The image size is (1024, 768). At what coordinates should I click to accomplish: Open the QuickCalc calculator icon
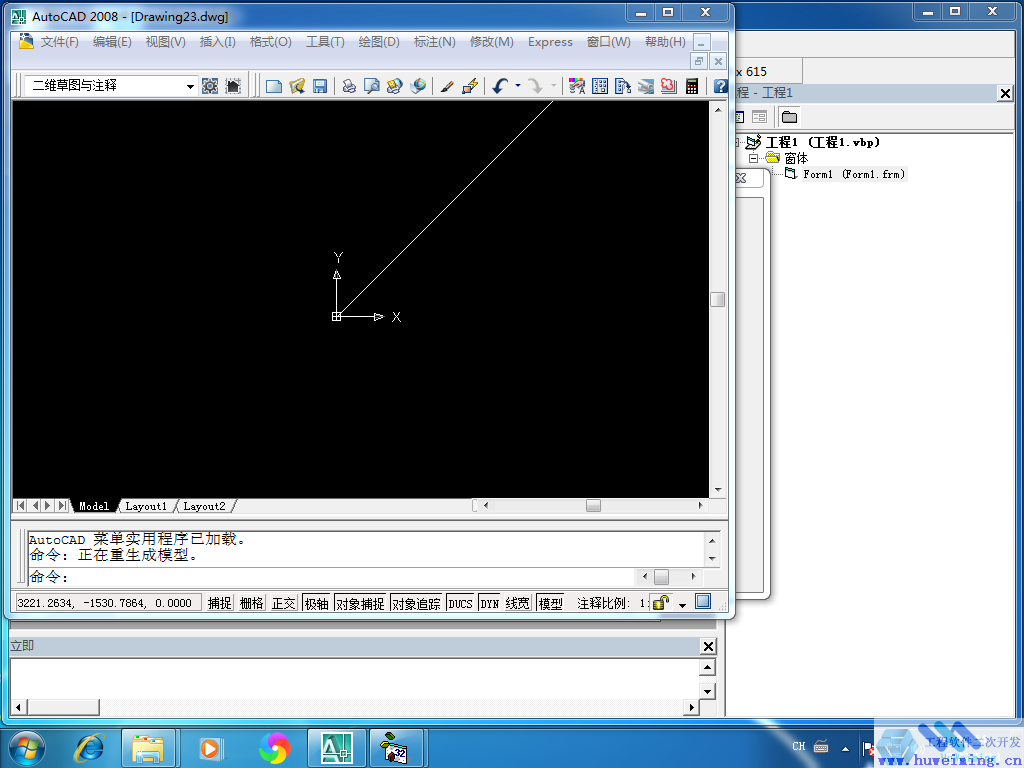point(692,86)
